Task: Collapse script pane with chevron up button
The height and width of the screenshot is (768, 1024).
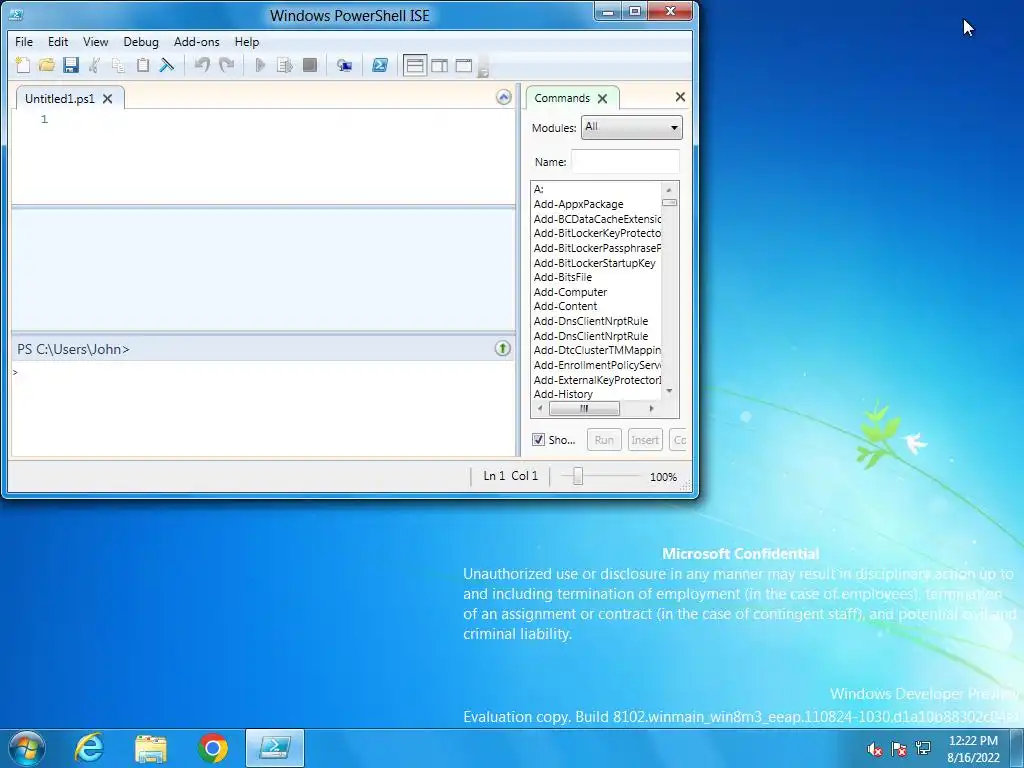Action: pyautogui.click(x=504, y=98)
